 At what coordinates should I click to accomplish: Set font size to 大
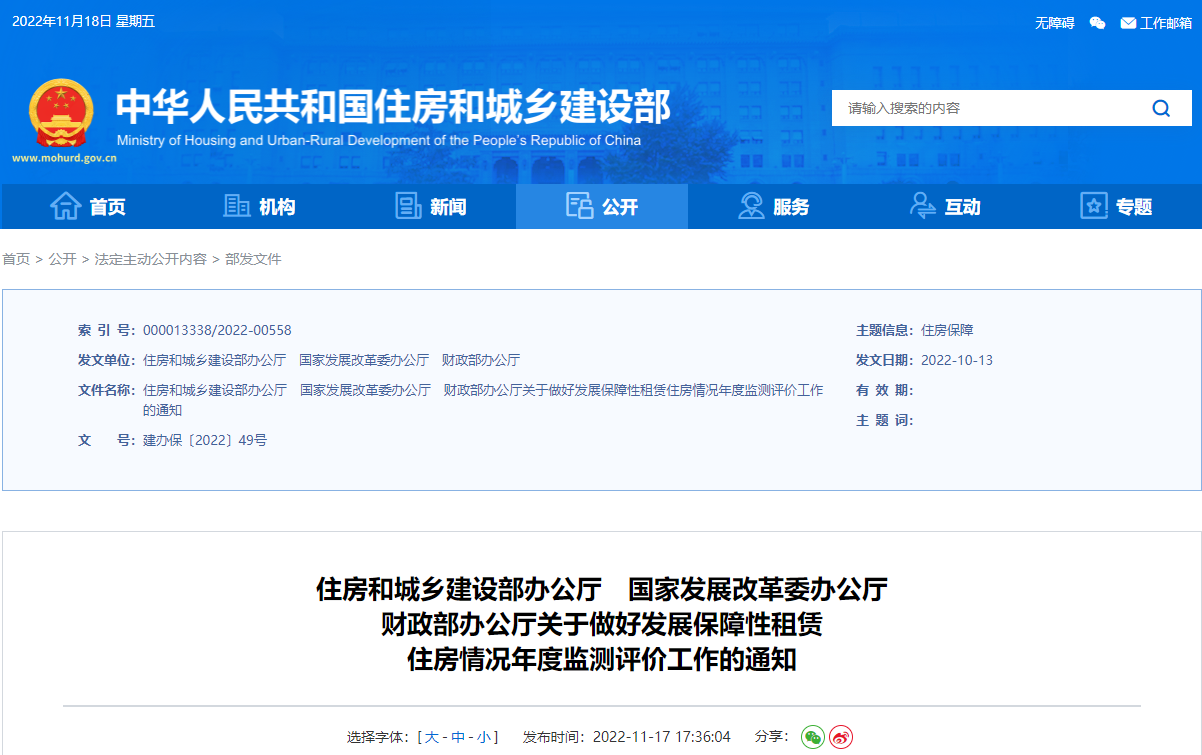tap(432, 737)
